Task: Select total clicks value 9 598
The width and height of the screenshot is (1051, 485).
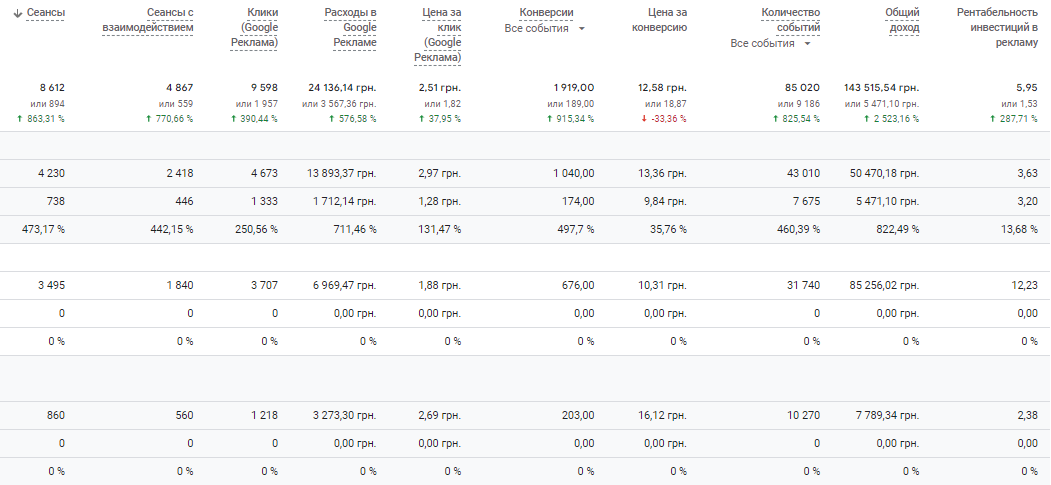Action: coord(265,88)
